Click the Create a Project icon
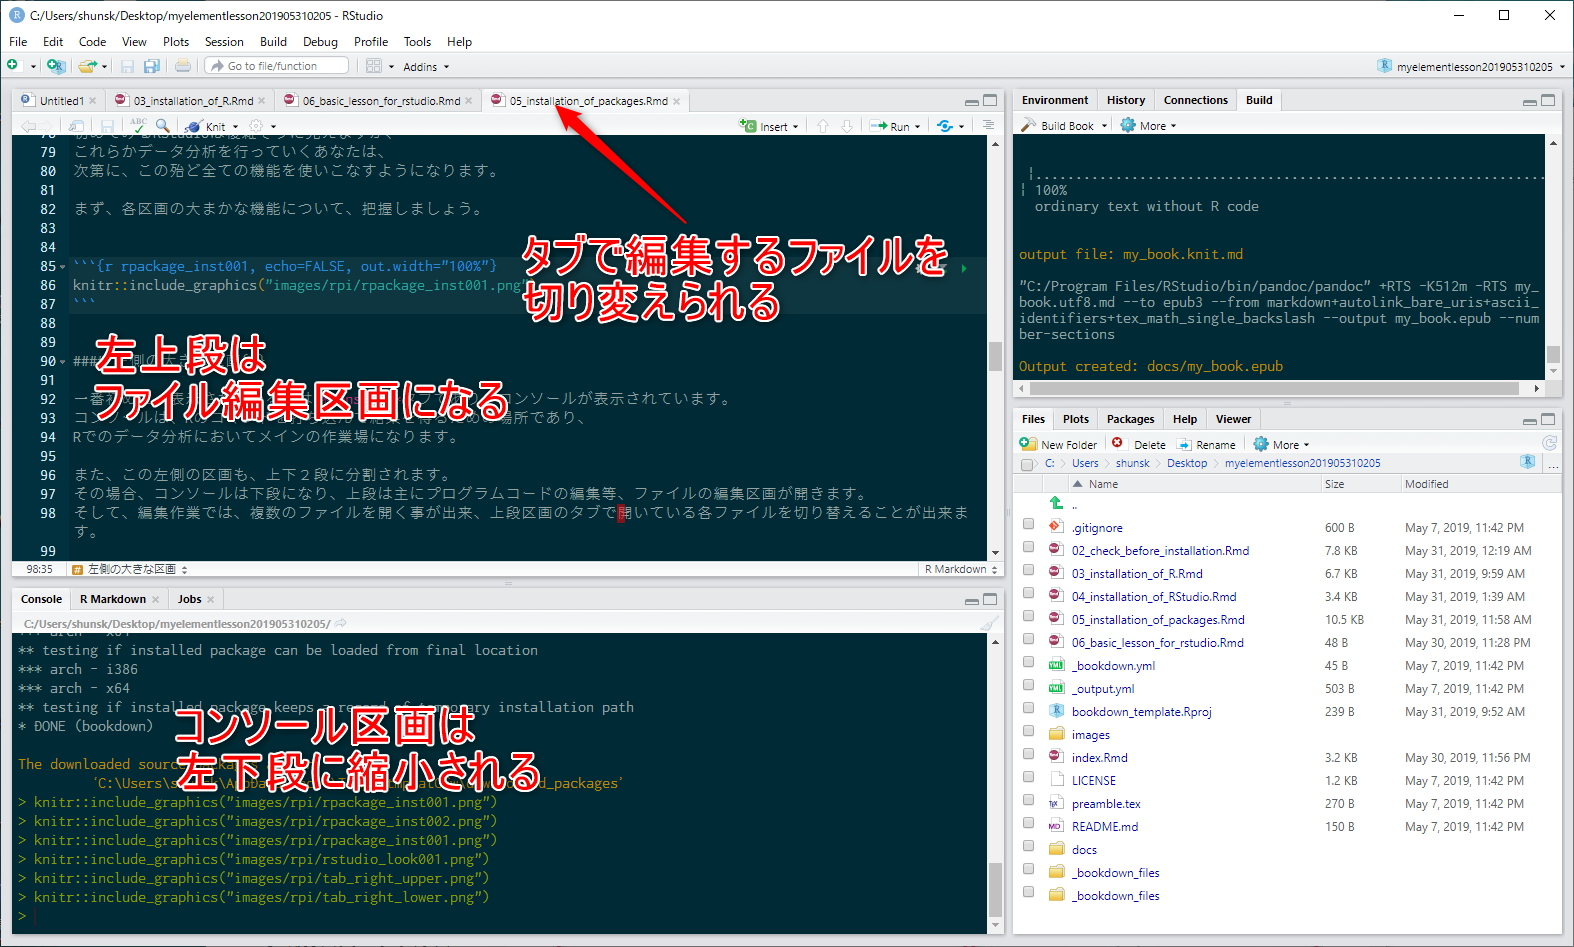Image resolution: width=1574 pixels, height=947 pixels. [56, 66]
